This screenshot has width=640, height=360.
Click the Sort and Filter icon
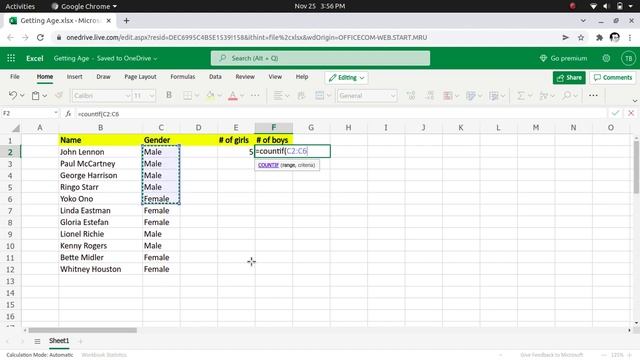tap(543, 96)
